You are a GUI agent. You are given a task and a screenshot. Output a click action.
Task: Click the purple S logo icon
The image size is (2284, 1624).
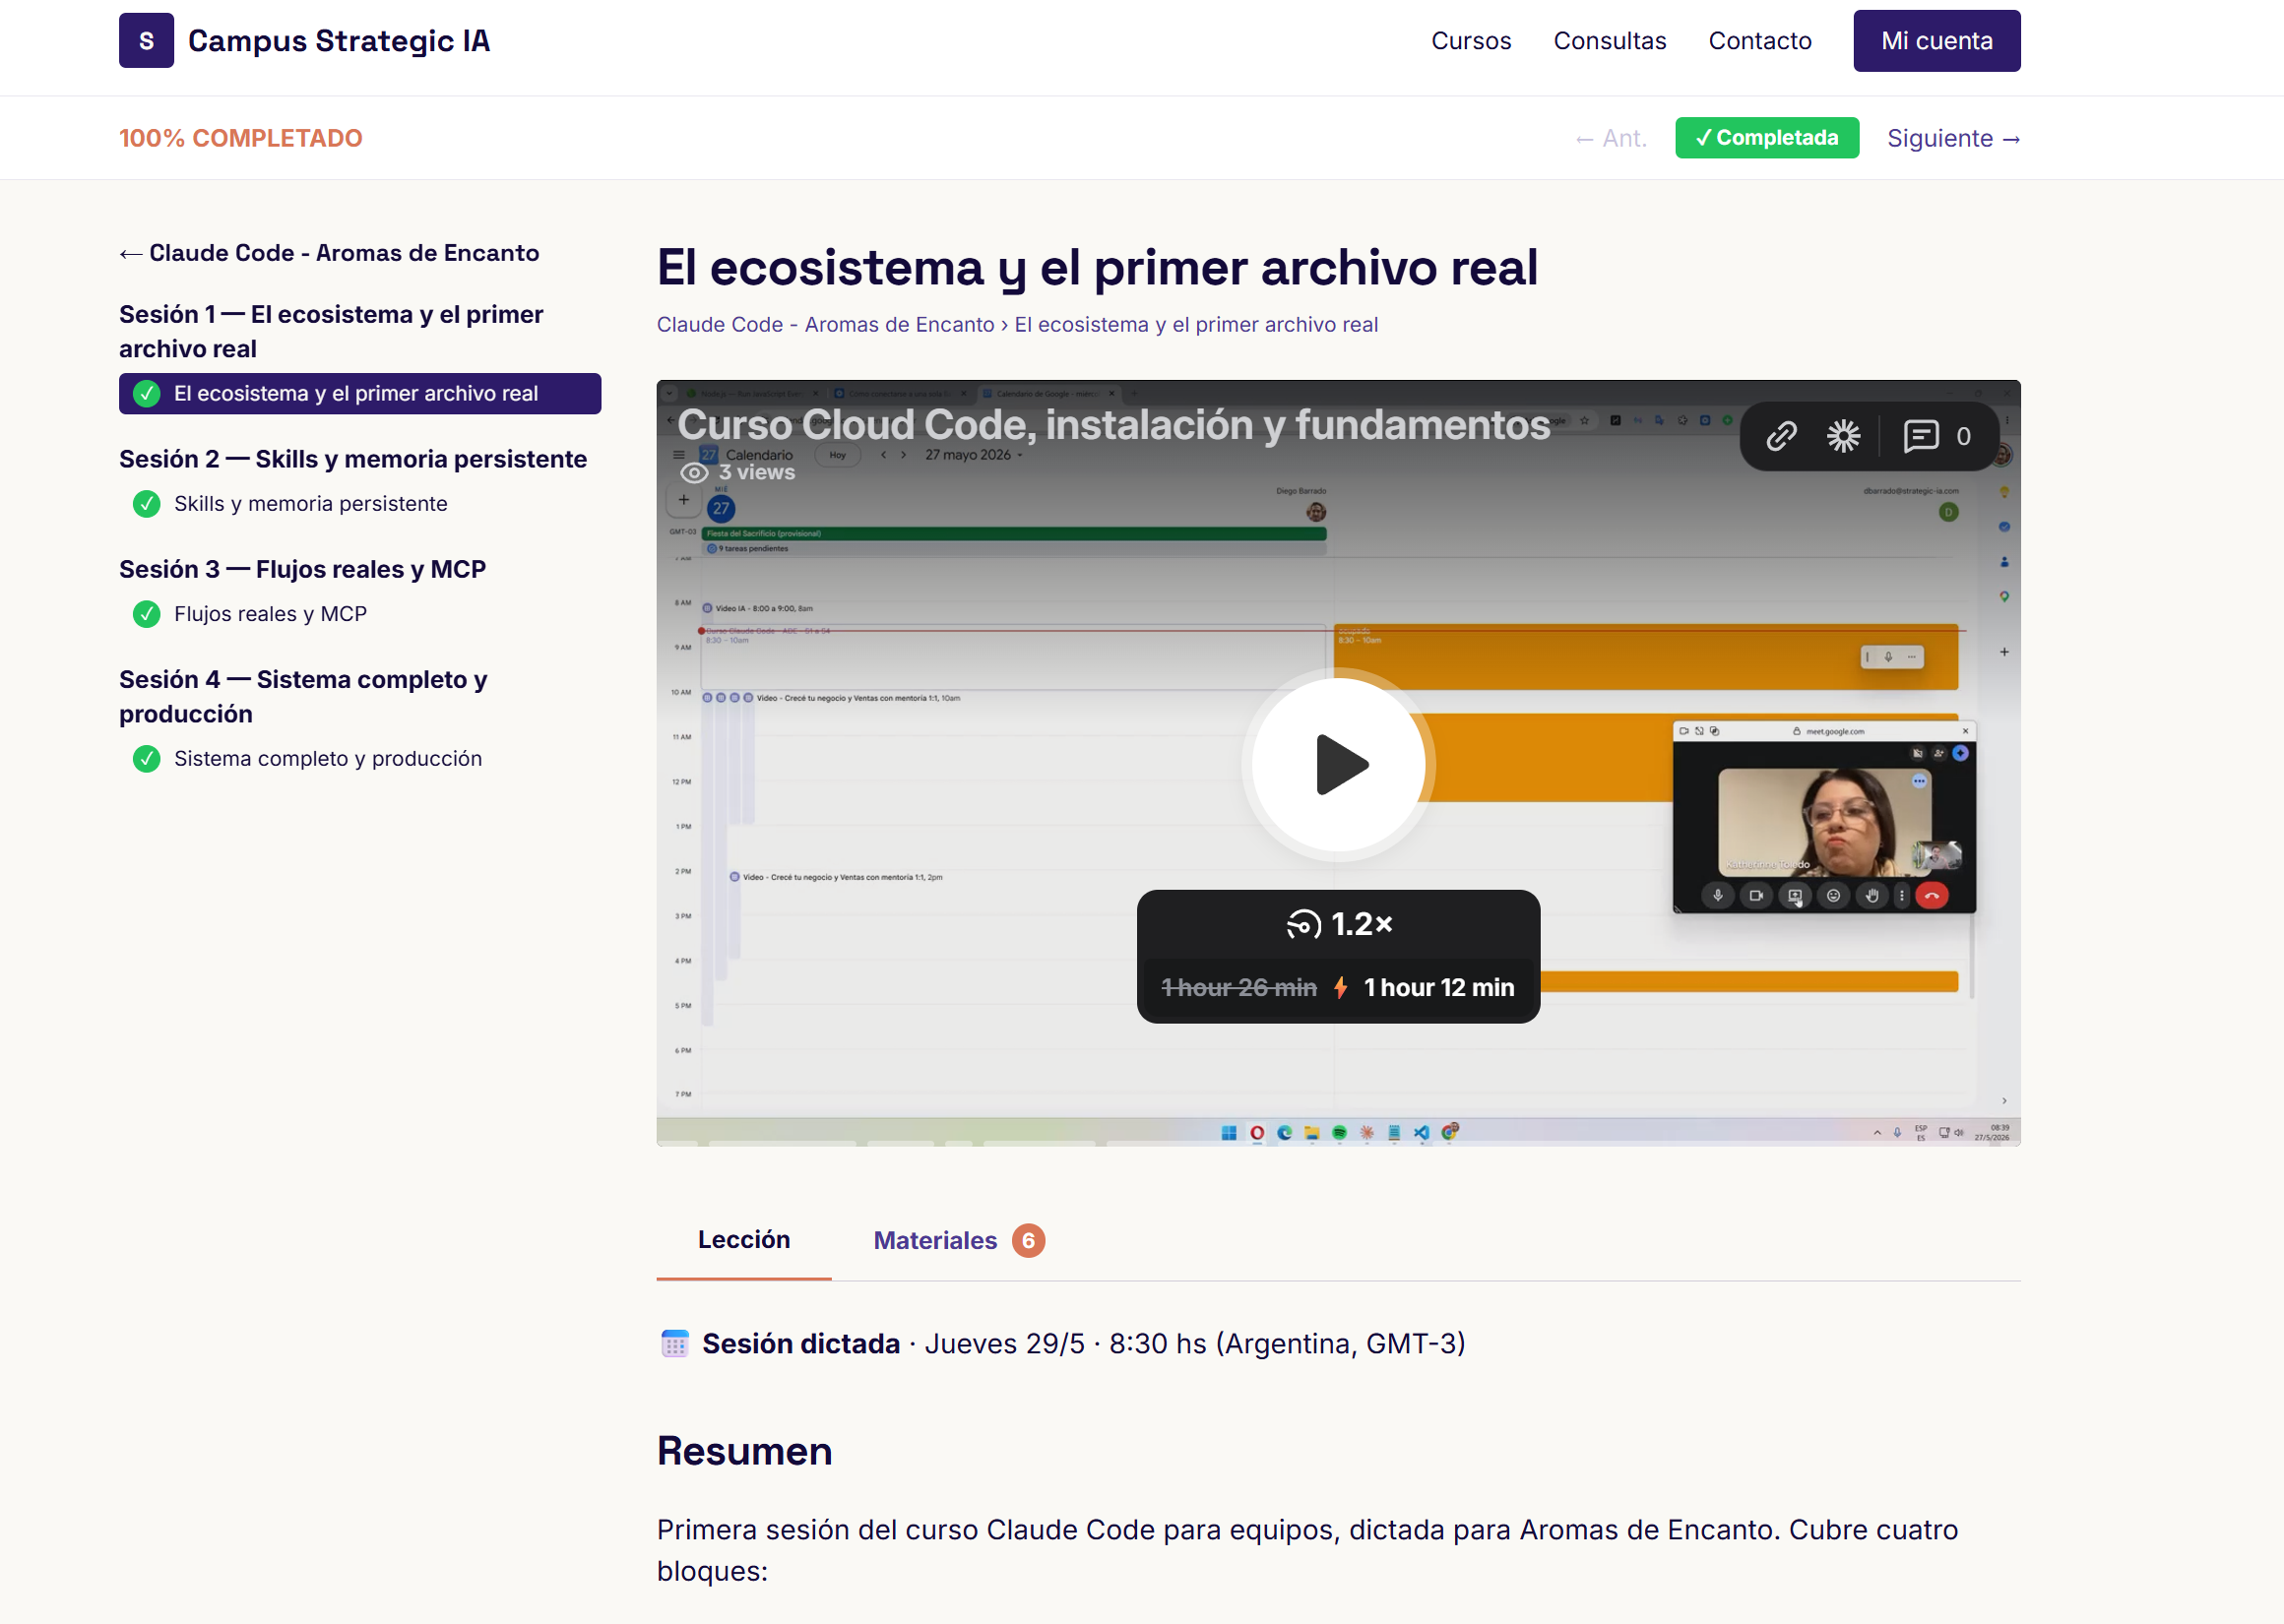[x=146, y=40]
